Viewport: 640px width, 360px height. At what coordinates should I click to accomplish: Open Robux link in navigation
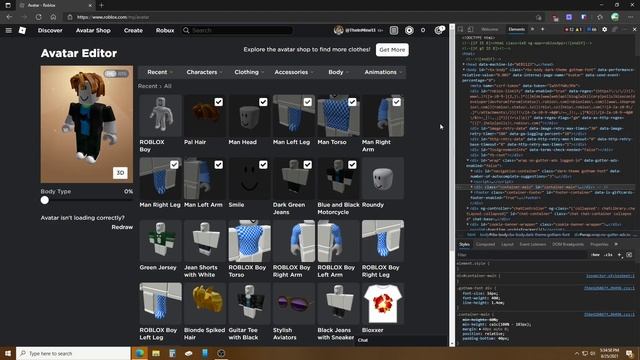(165, 30)
